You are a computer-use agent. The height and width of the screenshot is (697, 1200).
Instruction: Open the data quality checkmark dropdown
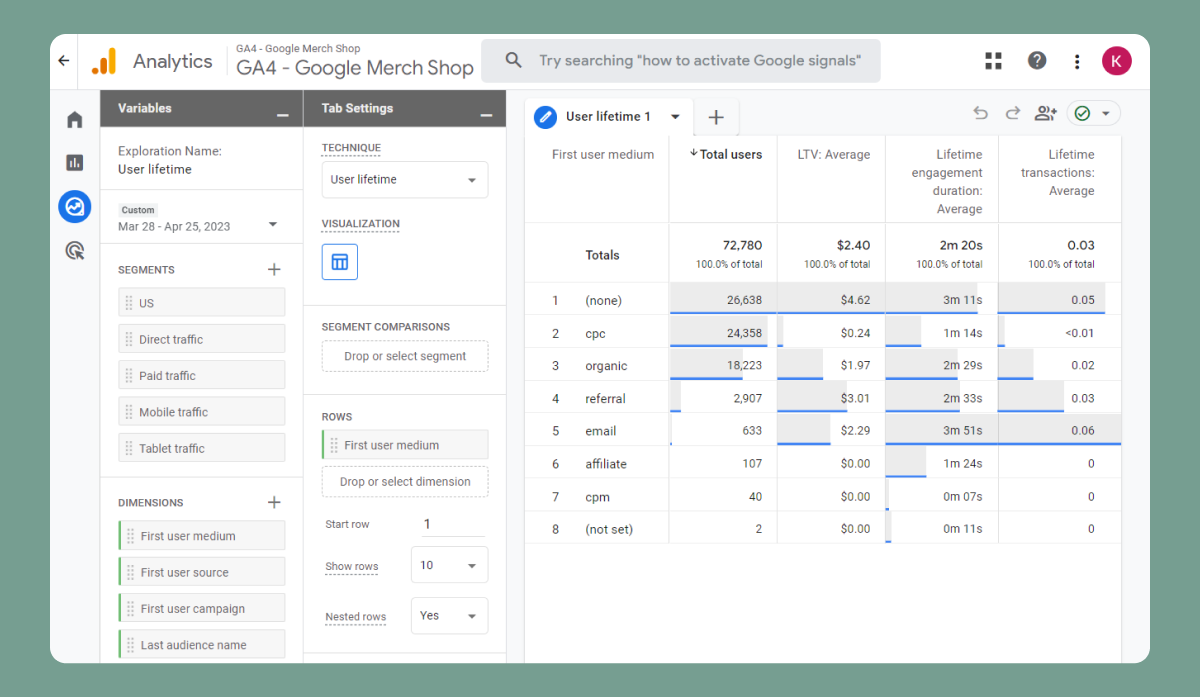pos(1094,113)
